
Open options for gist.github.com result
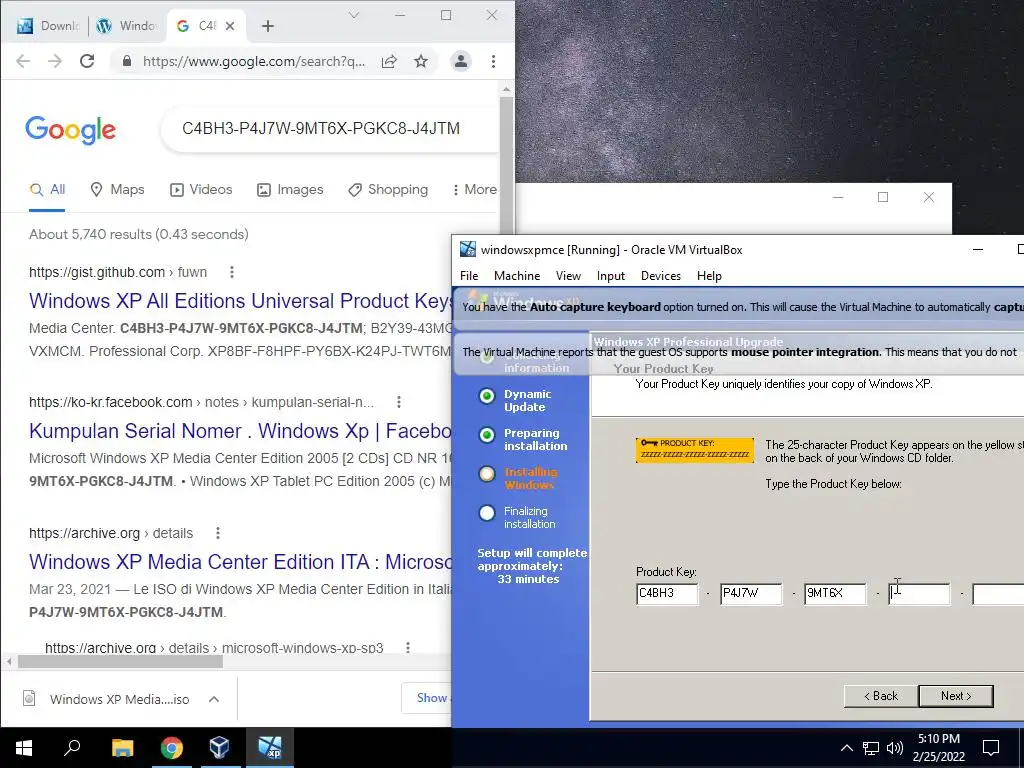click(x=232, y=272)
